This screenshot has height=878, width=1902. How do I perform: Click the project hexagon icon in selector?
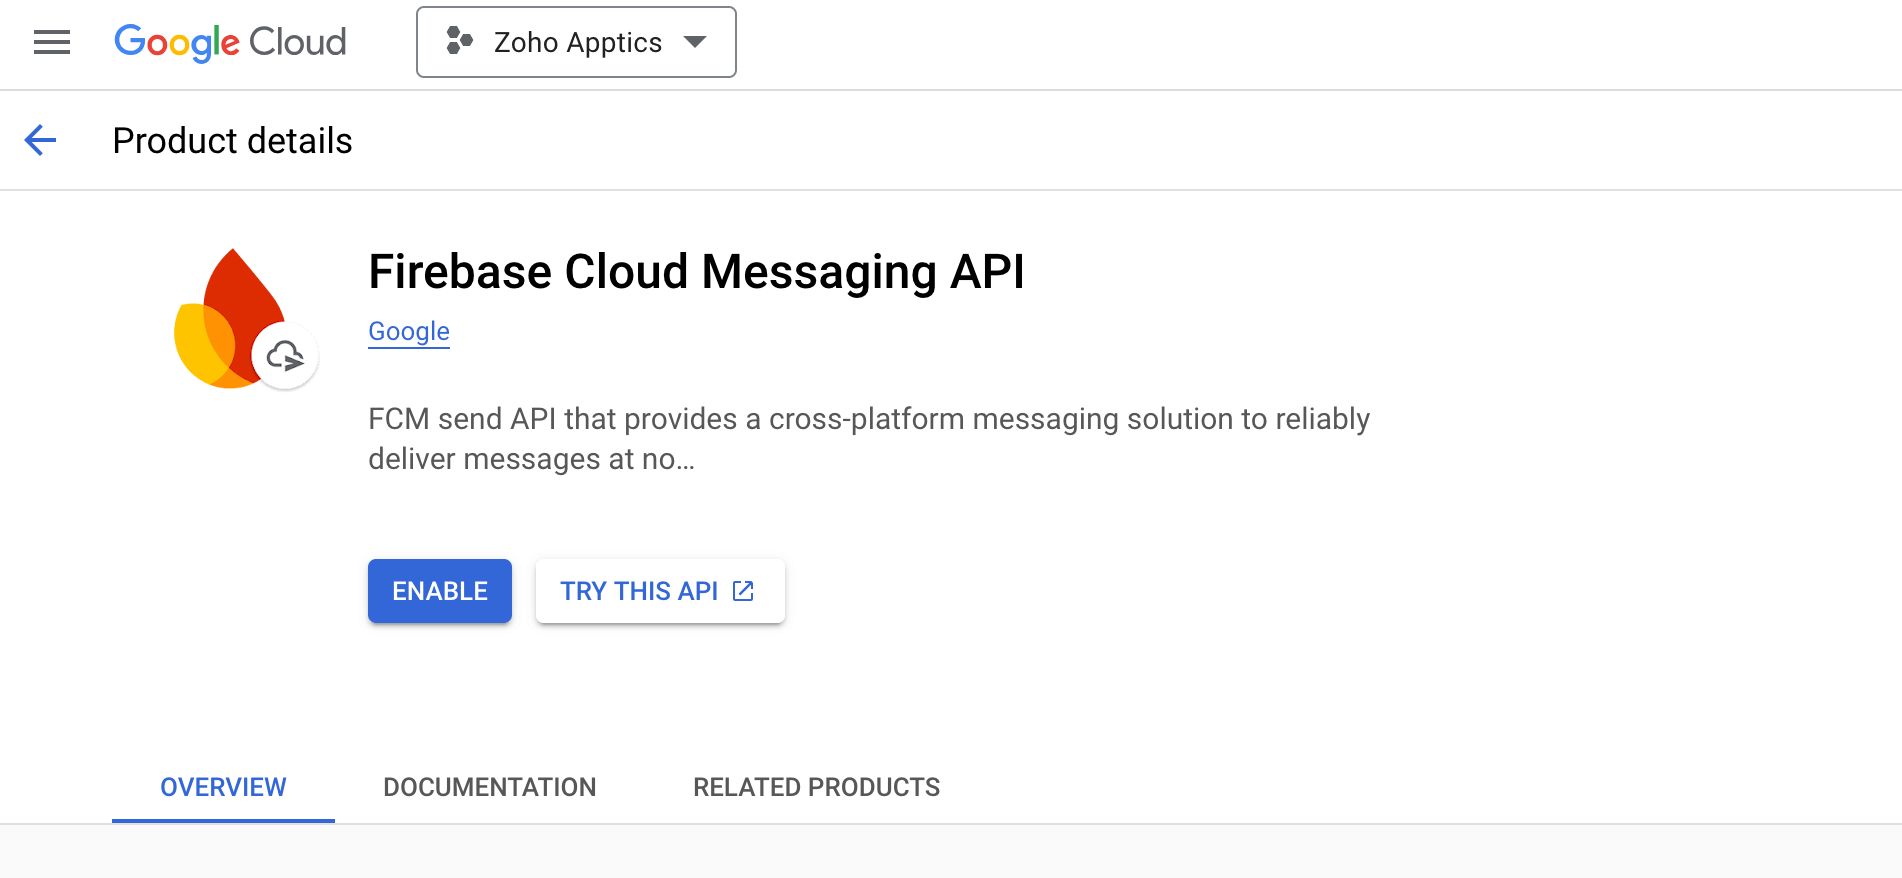pos(459,41)
